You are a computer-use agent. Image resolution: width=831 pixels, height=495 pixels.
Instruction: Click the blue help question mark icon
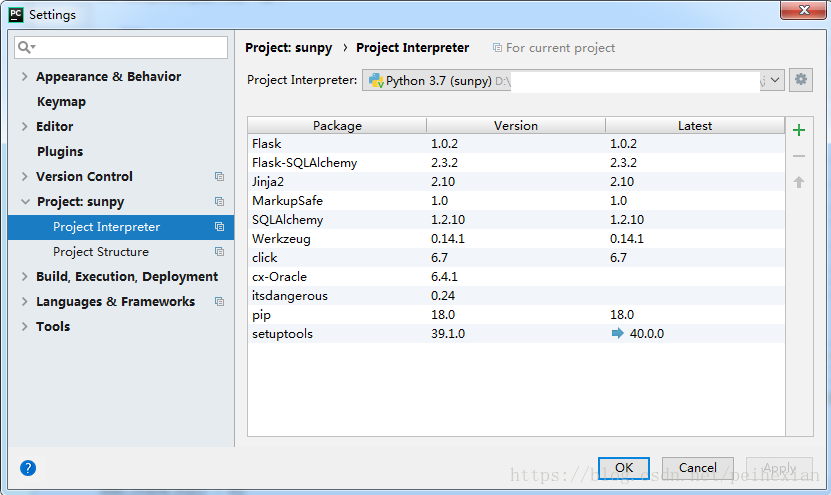coord(28,468)
